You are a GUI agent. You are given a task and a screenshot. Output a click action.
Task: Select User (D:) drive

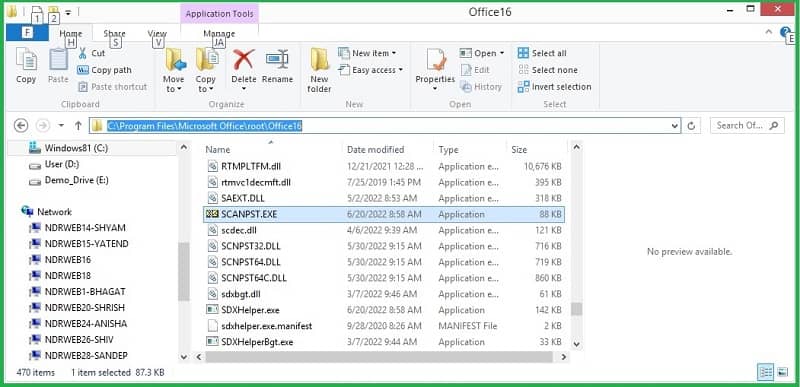click(61, 164)
